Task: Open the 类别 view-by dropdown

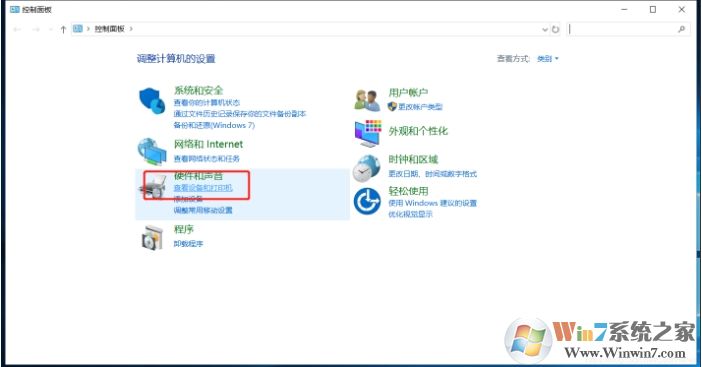Action: point(548,59)
